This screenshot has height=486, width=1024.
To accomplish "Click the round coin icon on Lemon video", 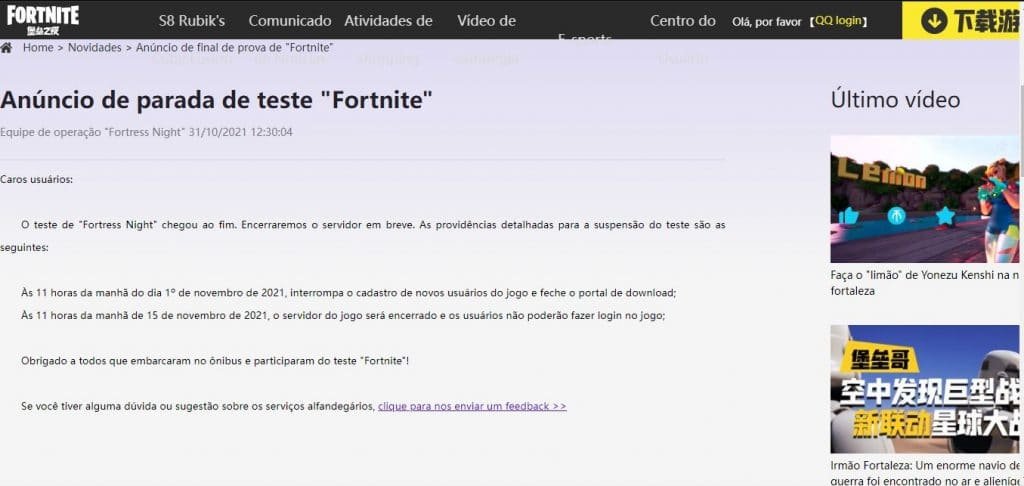I will (897, 216).
